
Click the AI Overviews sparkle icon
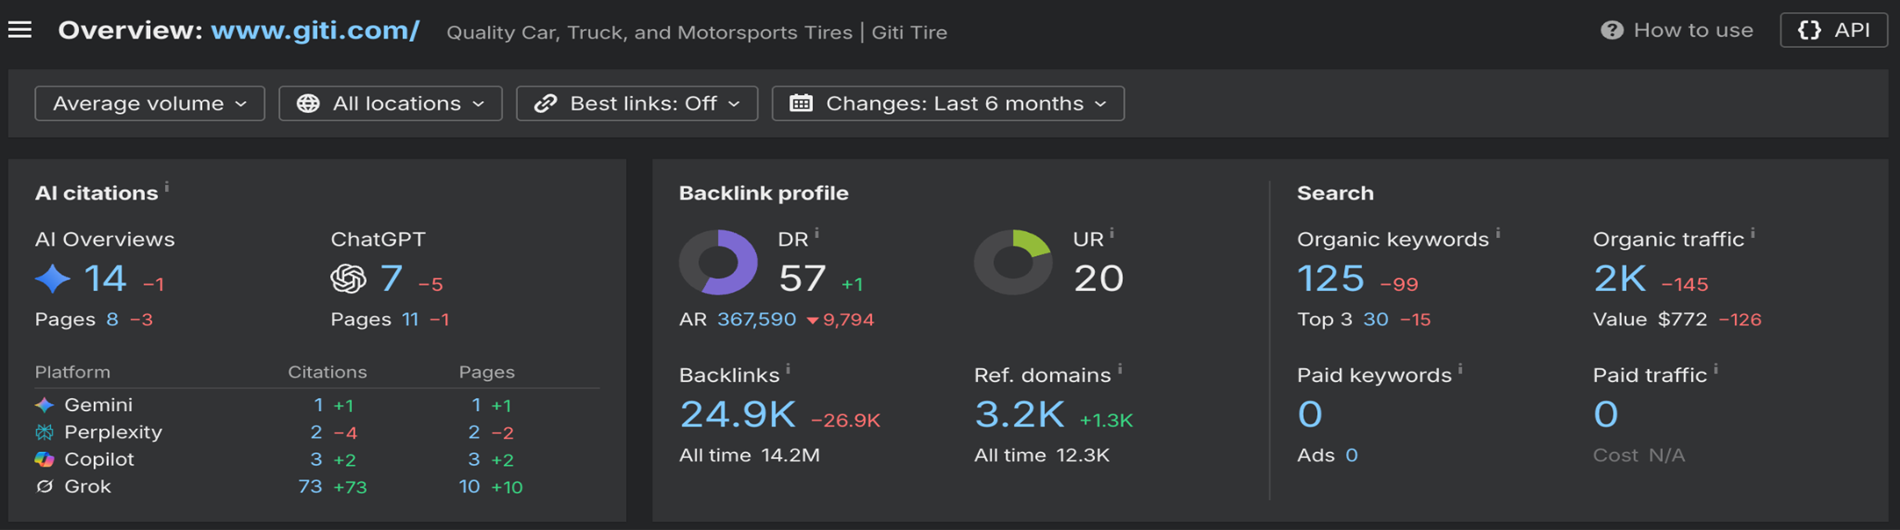pyautogui.click(x=52, y=278)
